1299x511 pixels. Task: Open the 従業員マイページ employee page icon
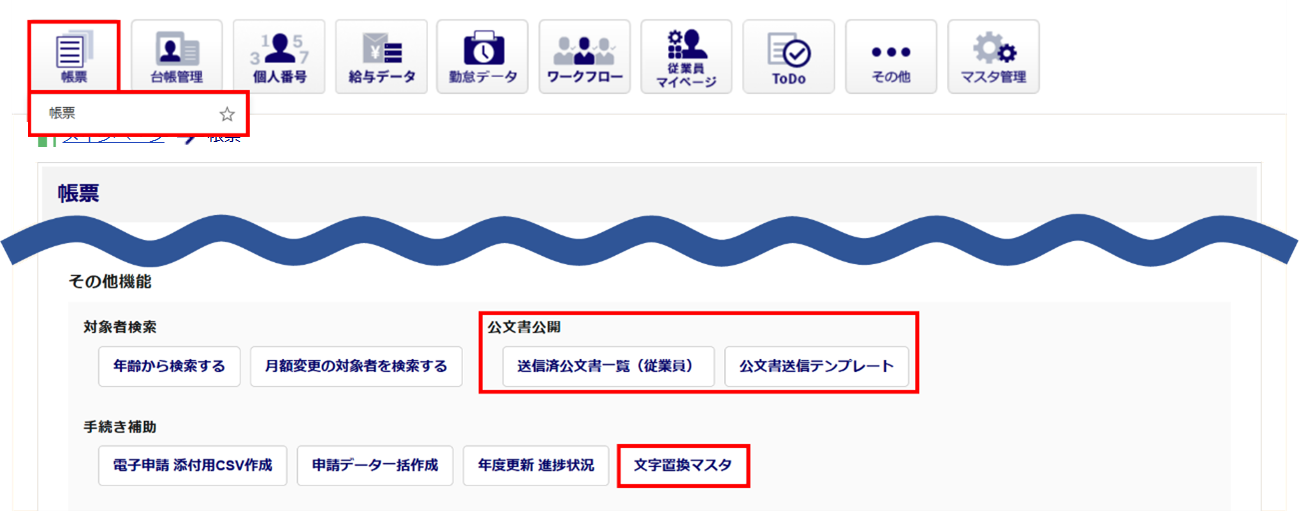(687, 56)
